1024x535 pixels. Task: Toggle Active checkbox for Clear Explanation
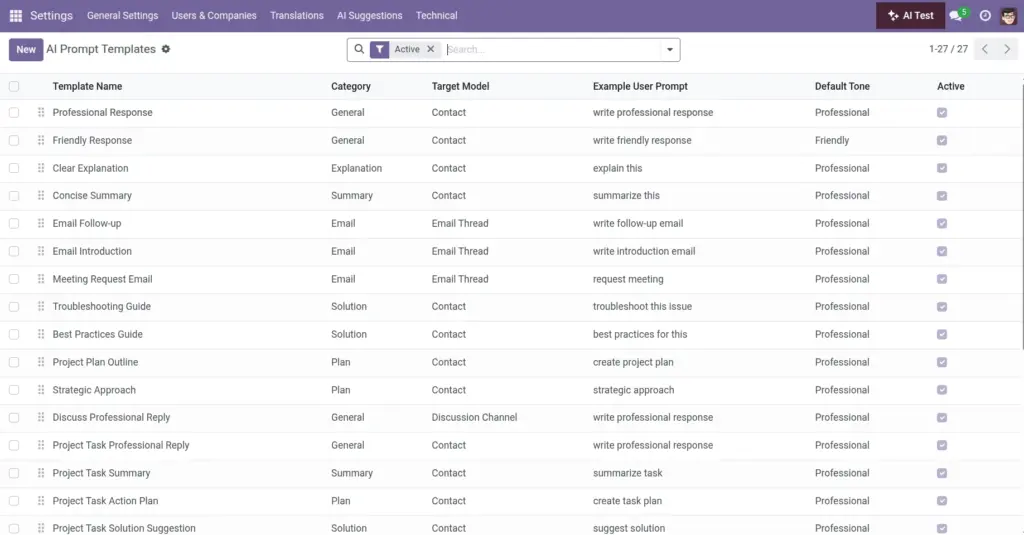(x=942, y=168)
